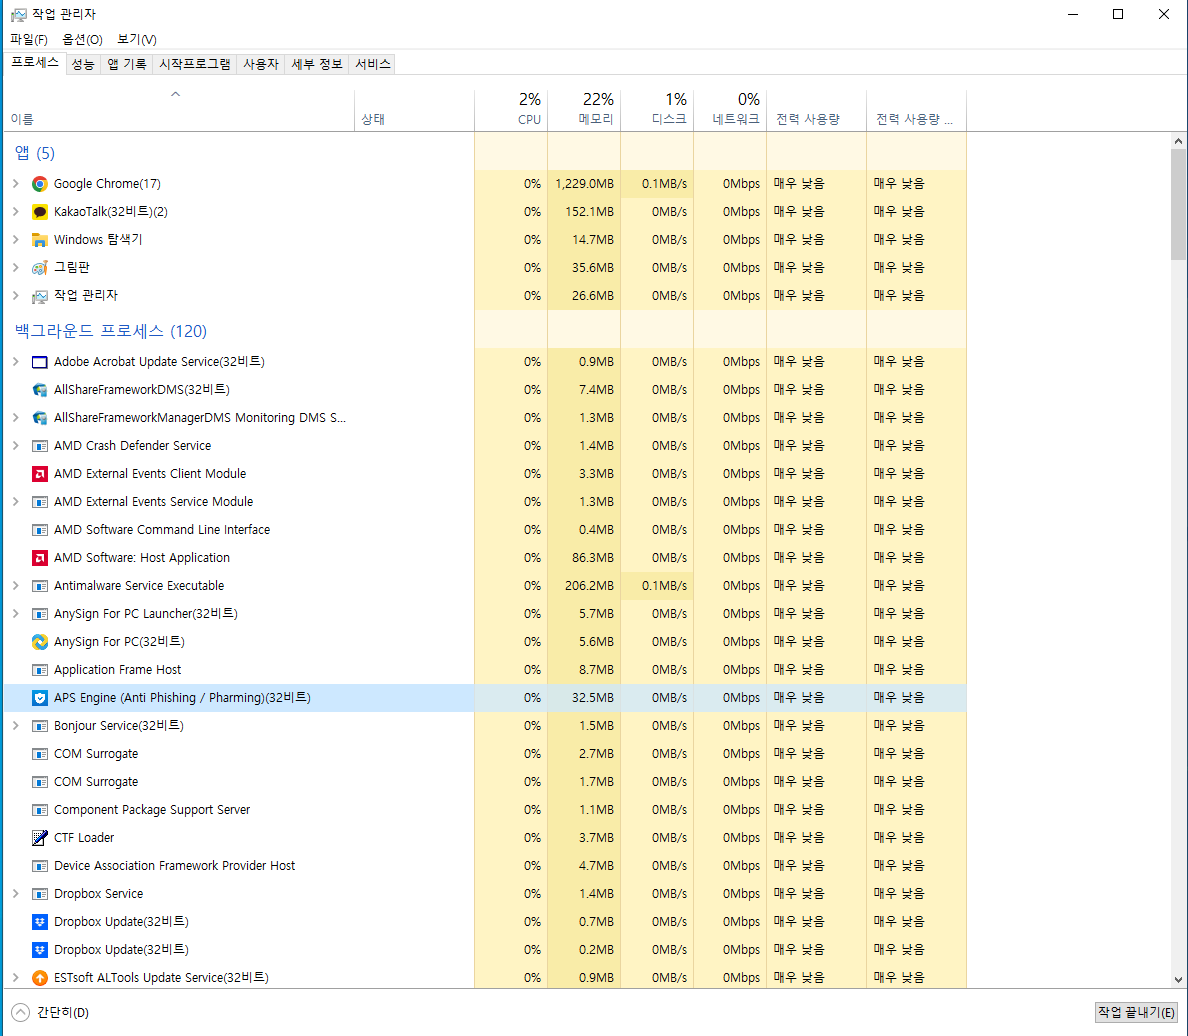This screenshot has height=1036, width=1188.
Task: Click the 그림판 (Paint) palette icon
Action: [x=39, y=267]
